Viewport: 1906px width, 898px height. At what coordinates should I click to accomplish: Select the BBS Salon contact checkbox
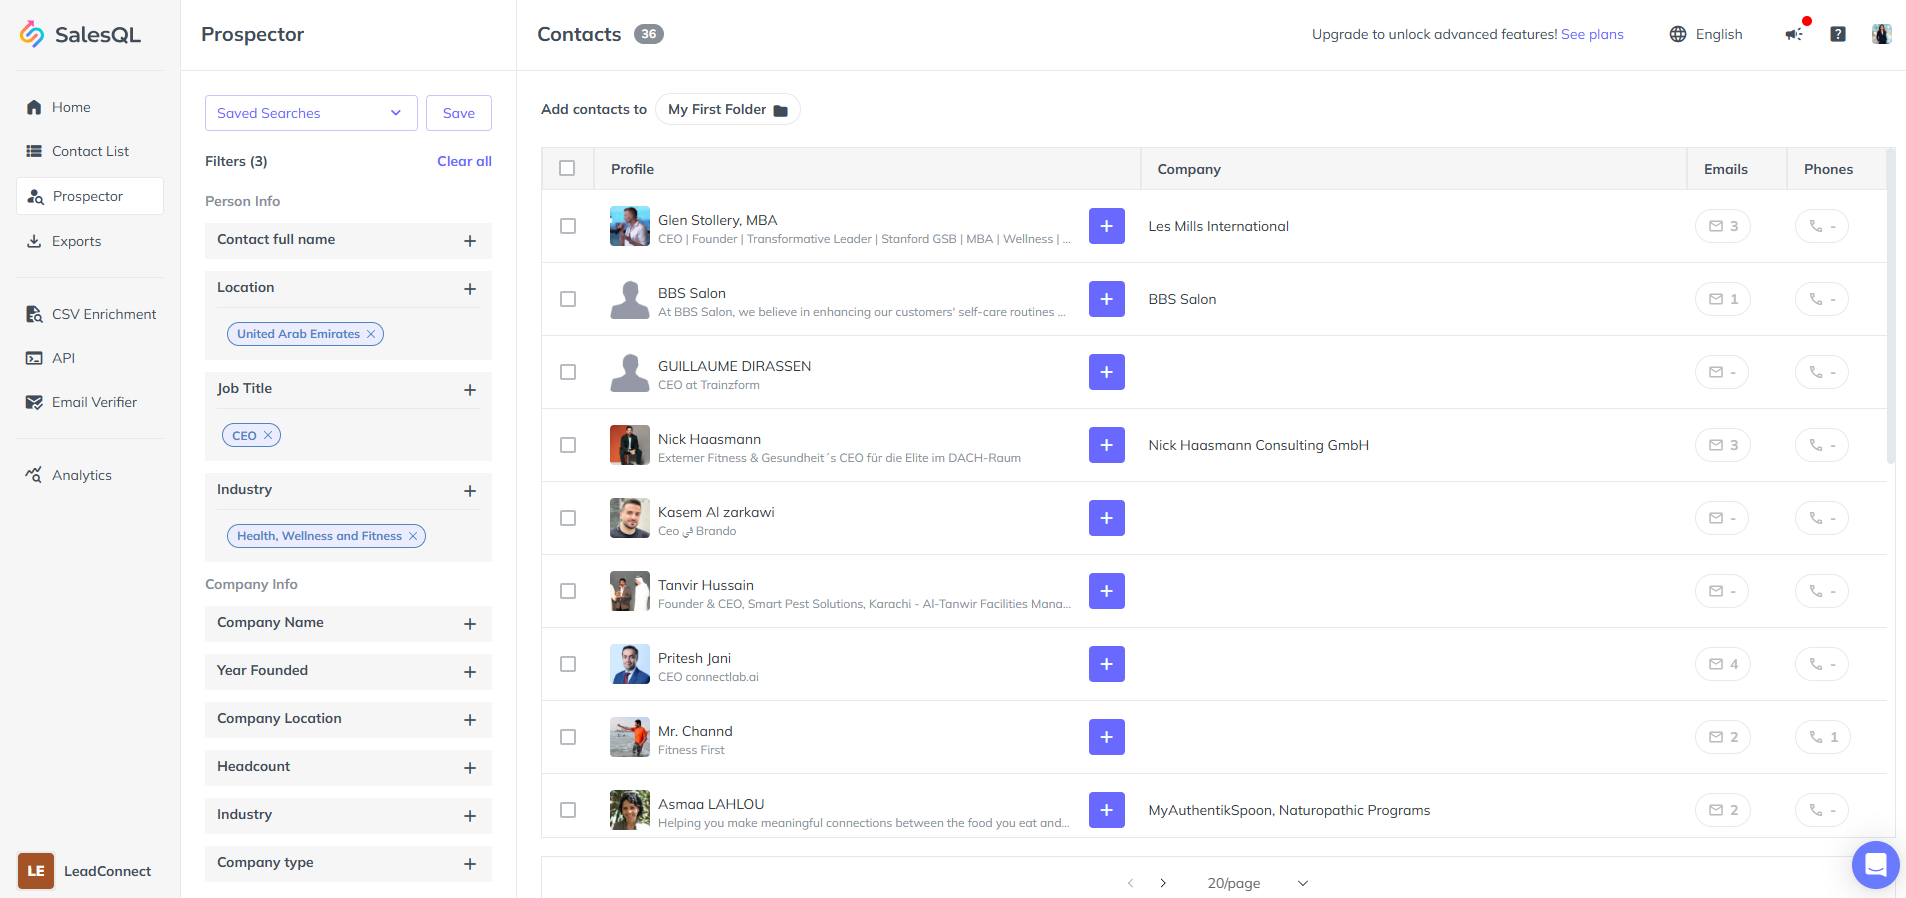[568, 299]
